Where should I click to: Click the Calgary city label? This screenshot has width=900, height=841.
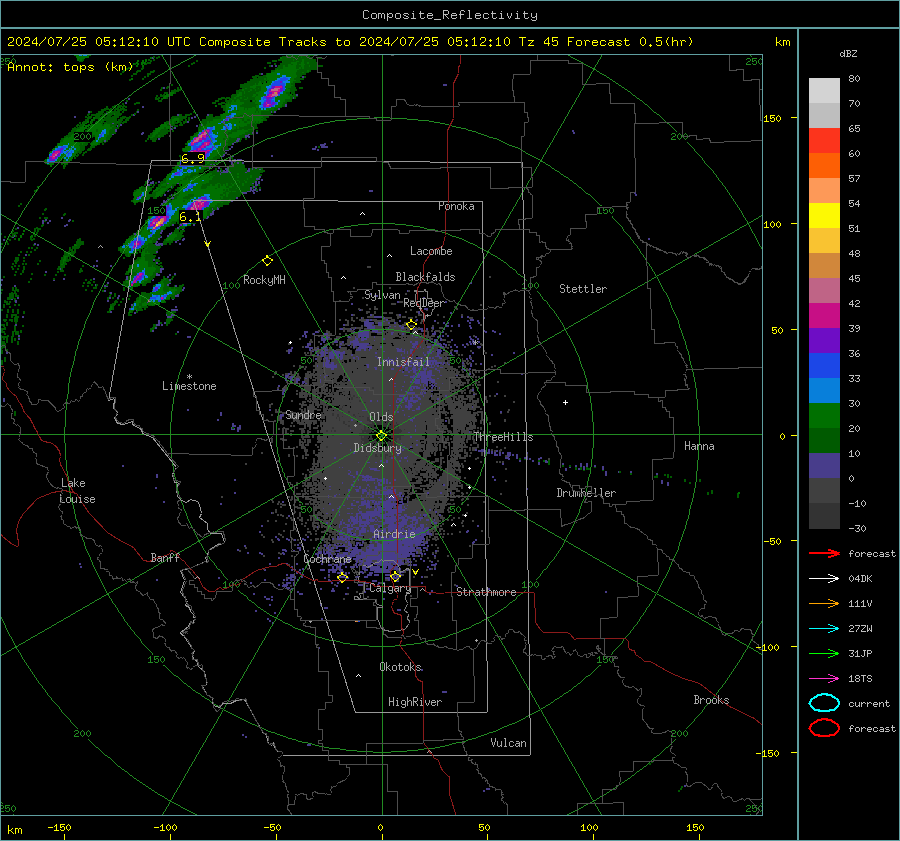pos(390,588)
